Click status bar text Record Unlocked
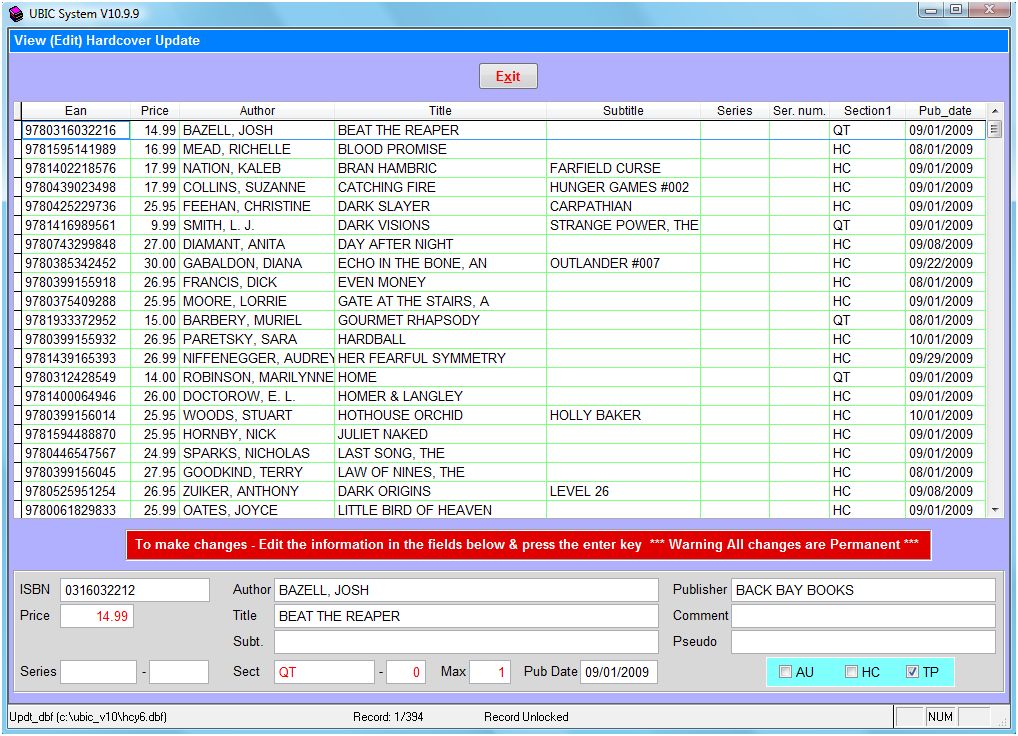 pos(526,717)
